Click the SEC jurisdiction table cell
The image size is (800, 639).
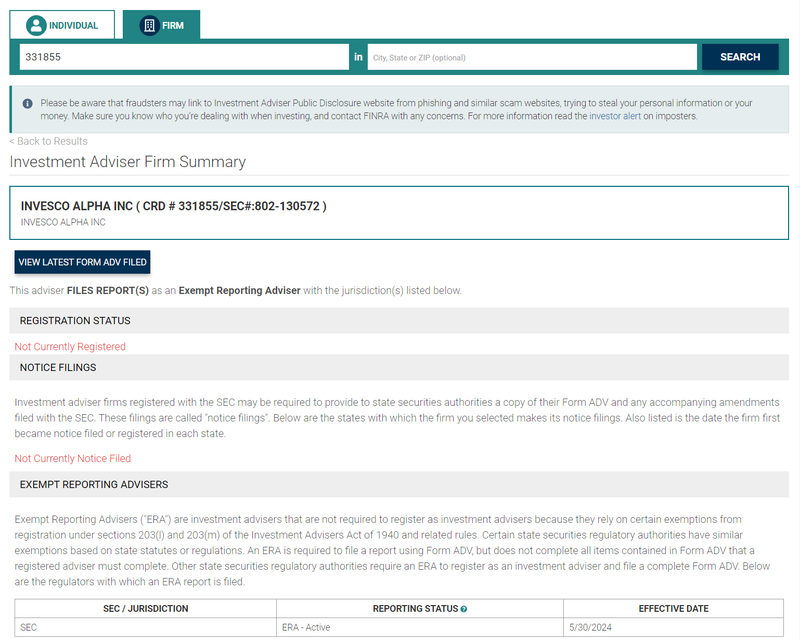(145, 627)
